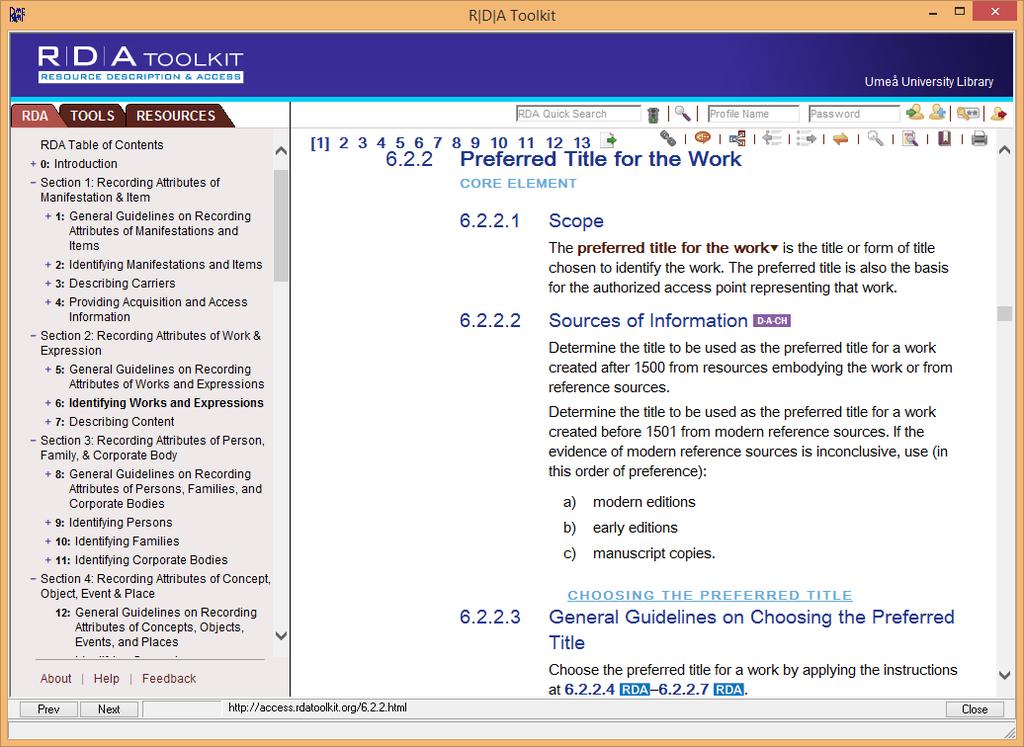Follow the 6.2.2.4 instruction link
Viewport: 1024px width, 747px height.
[589, 690]
